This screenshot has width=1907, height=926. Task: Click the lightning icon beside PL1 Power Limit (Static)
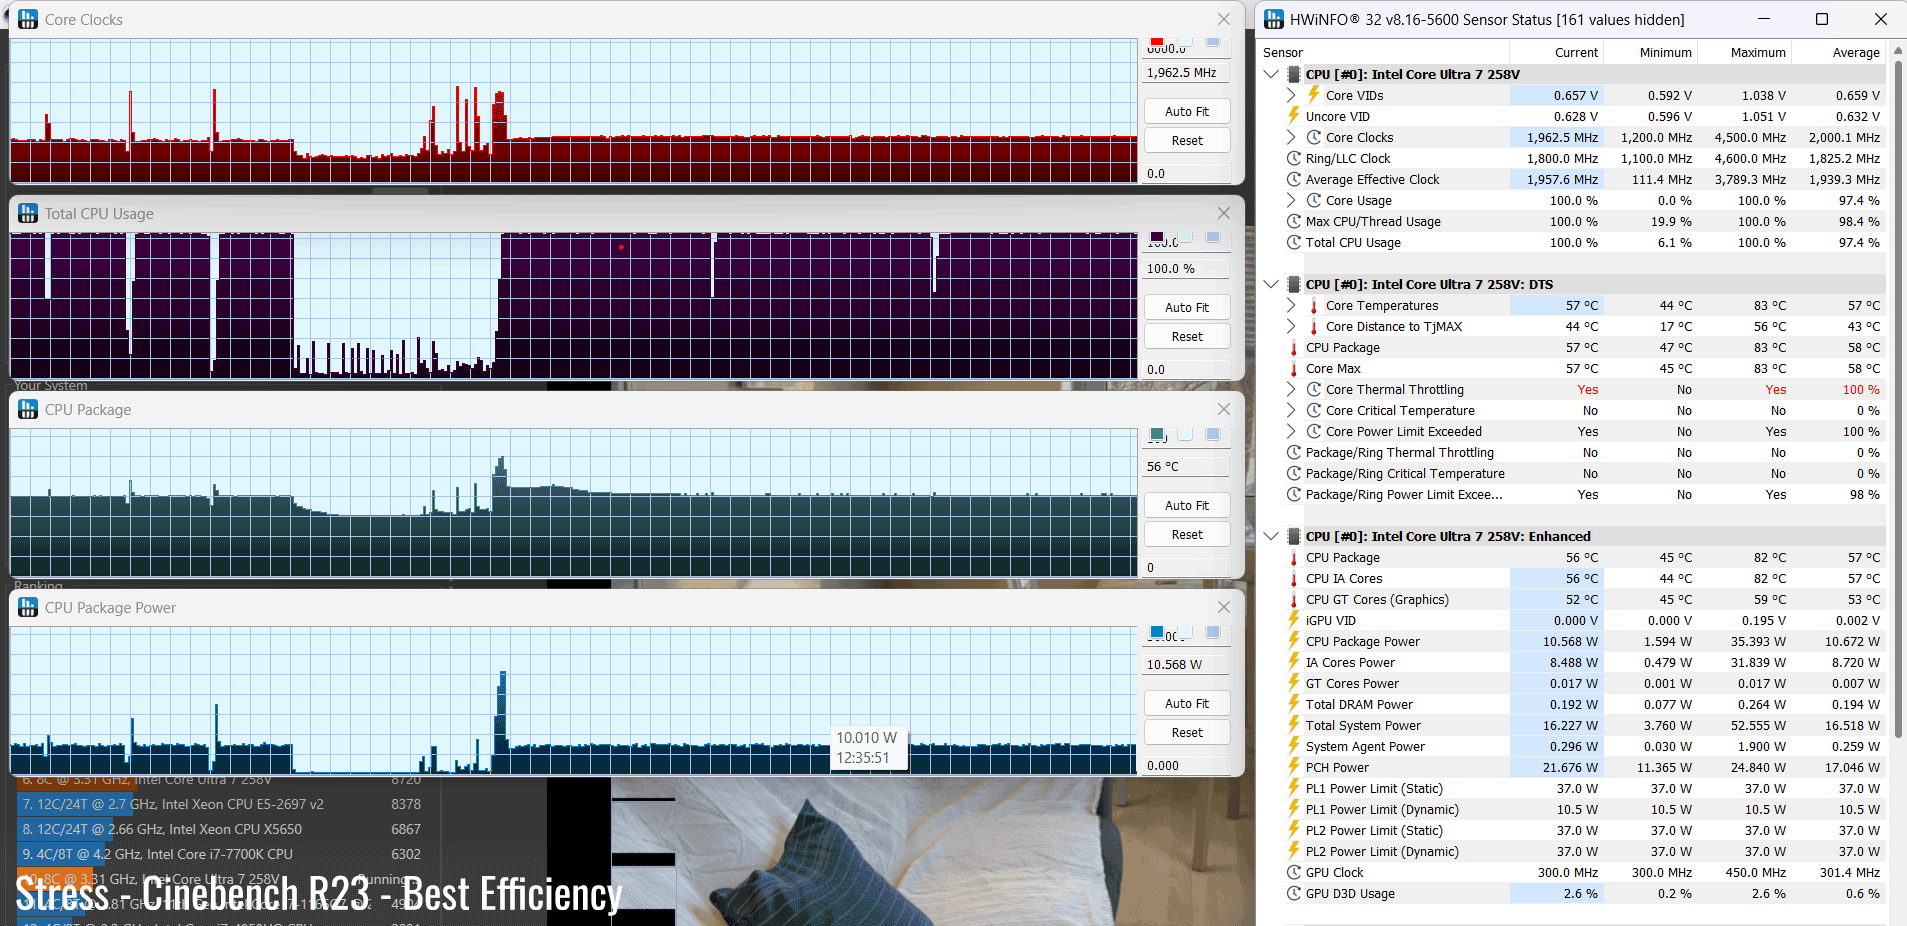(x=1294, y=788)
